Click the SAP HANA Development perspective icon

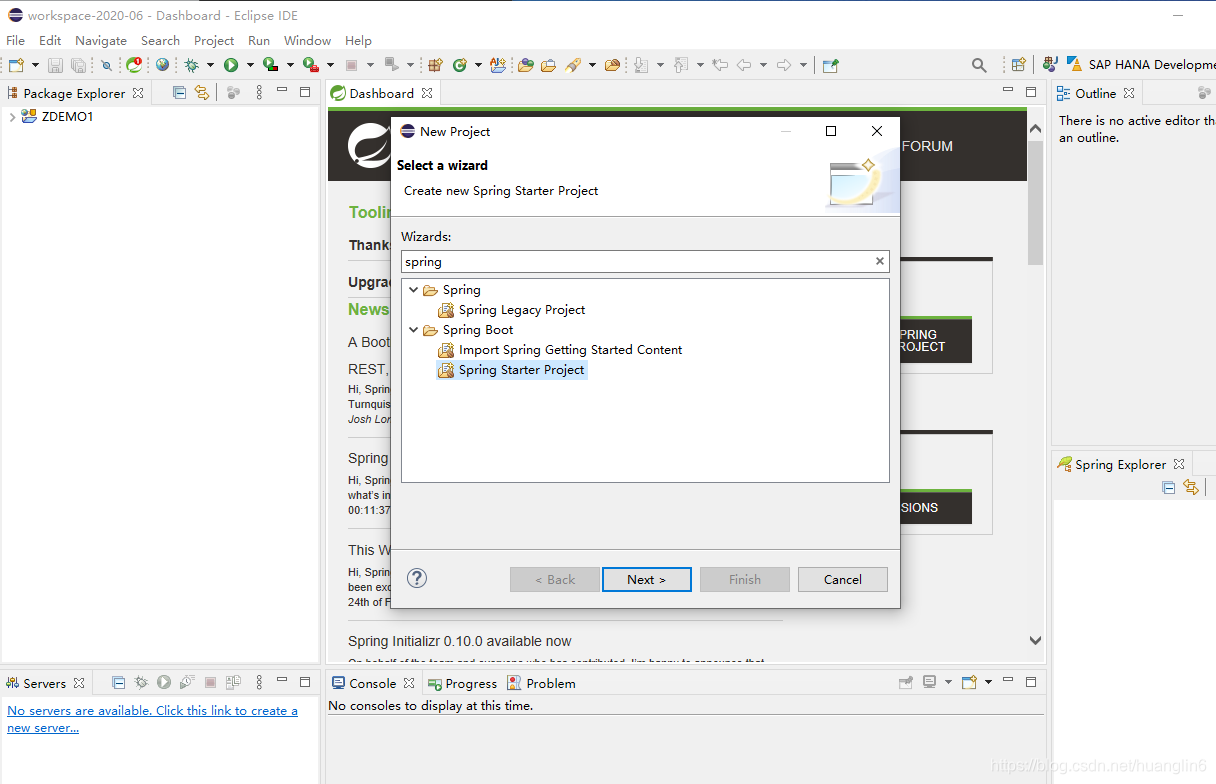pos(1075,65)
